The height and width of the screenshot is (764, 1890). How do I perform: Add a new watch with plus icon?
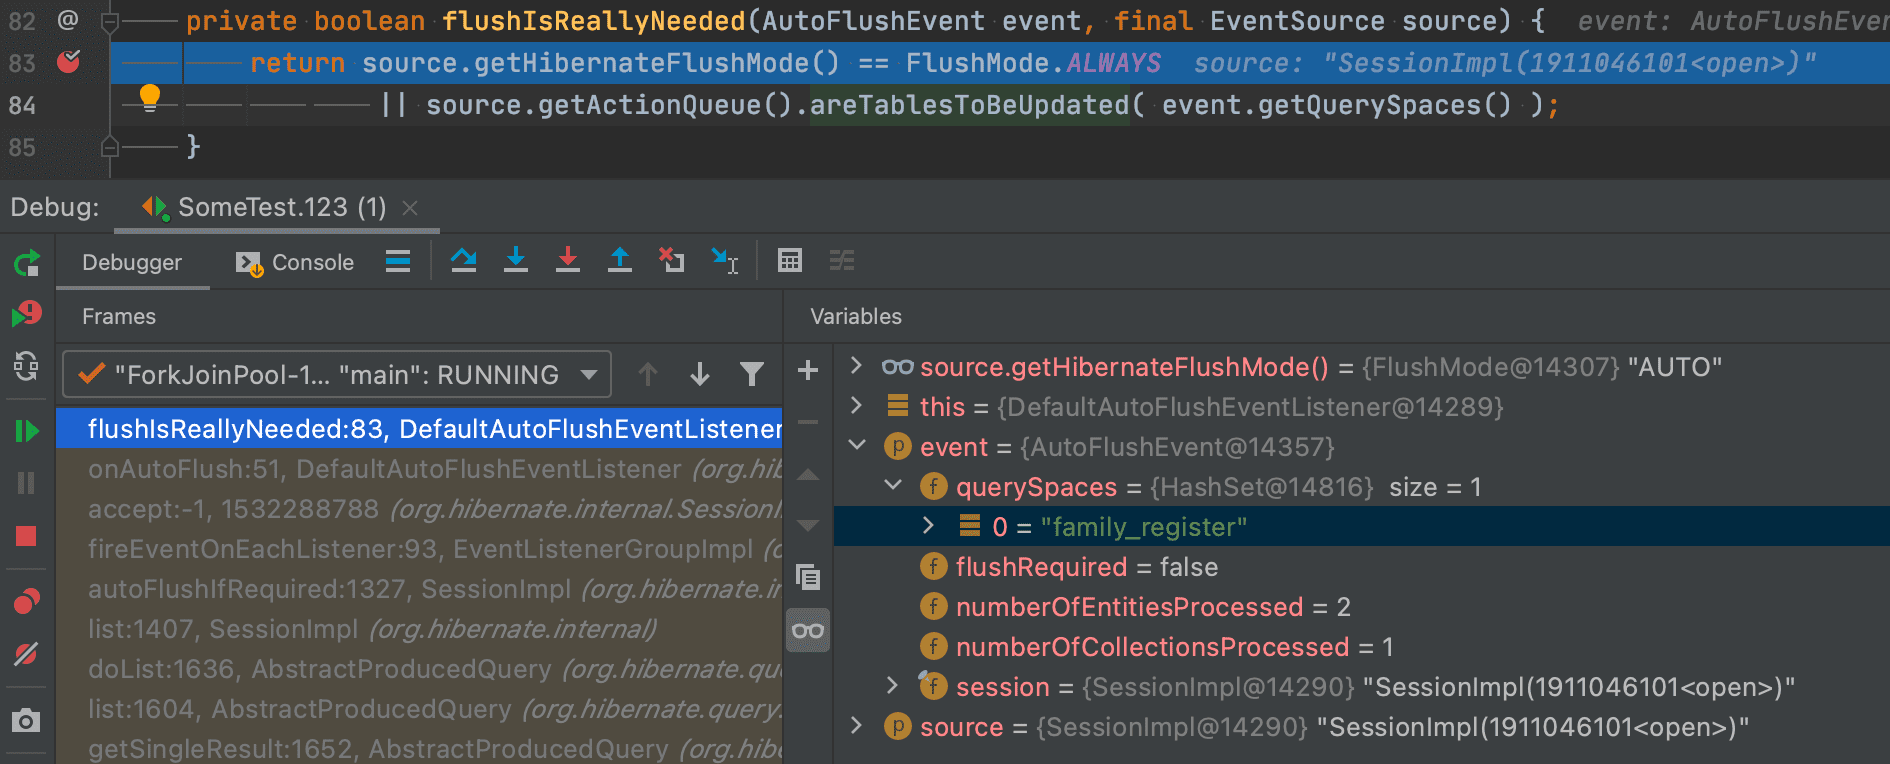(808, 370)
